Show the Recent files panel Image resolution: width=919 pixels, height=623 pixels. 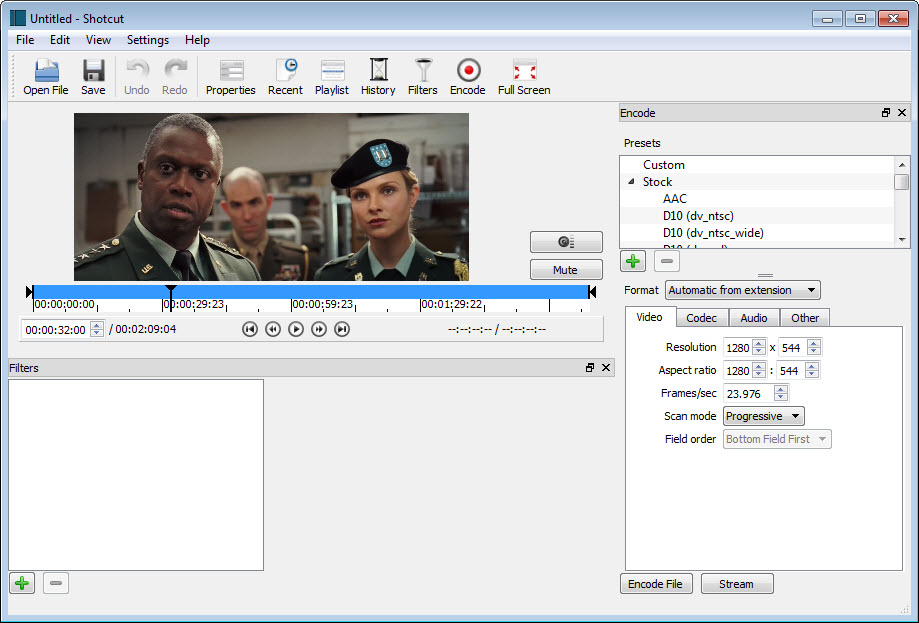285,77
